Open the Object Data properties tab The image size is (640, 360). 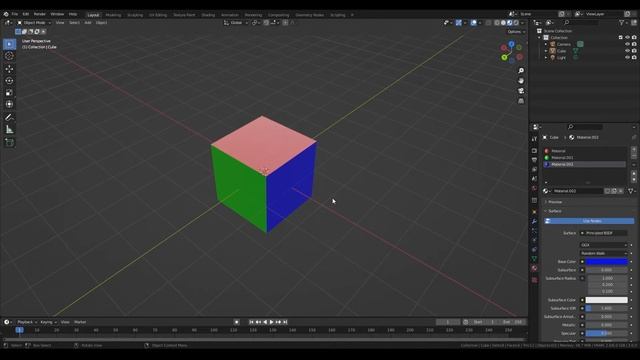tap(534, 259)
